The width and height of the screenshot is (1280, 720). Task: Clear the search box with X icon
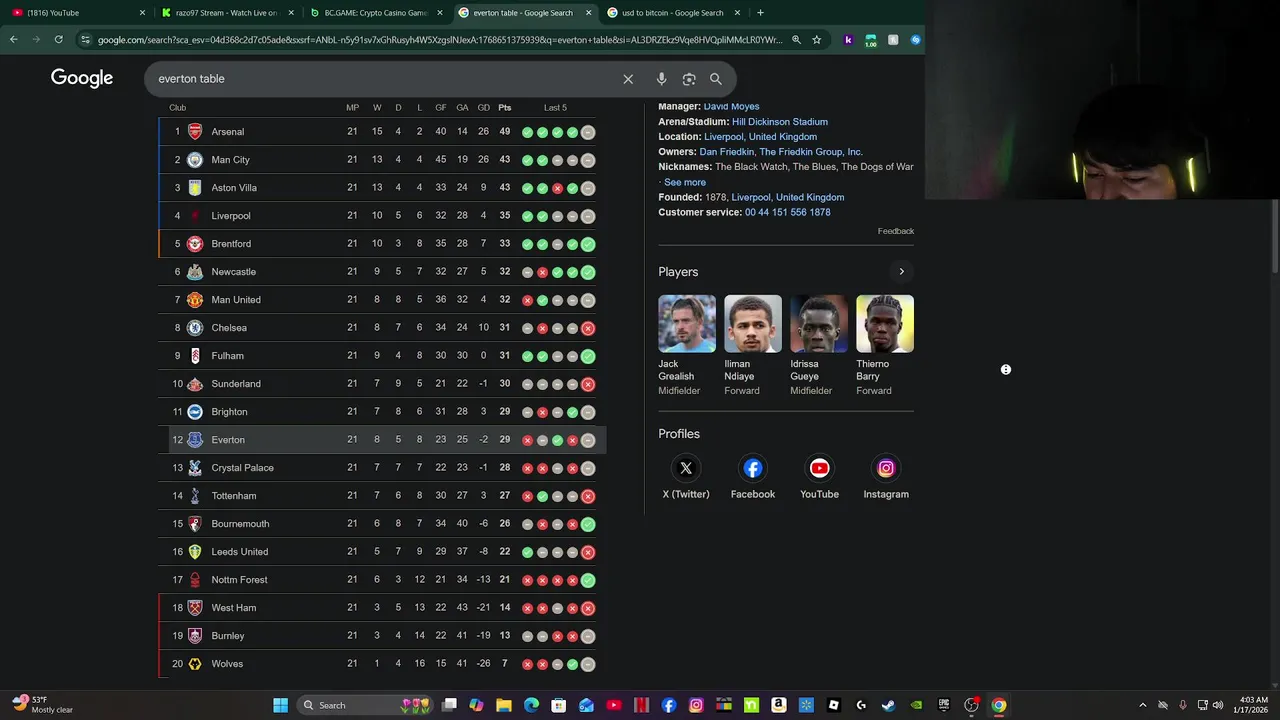pos(628,79)
